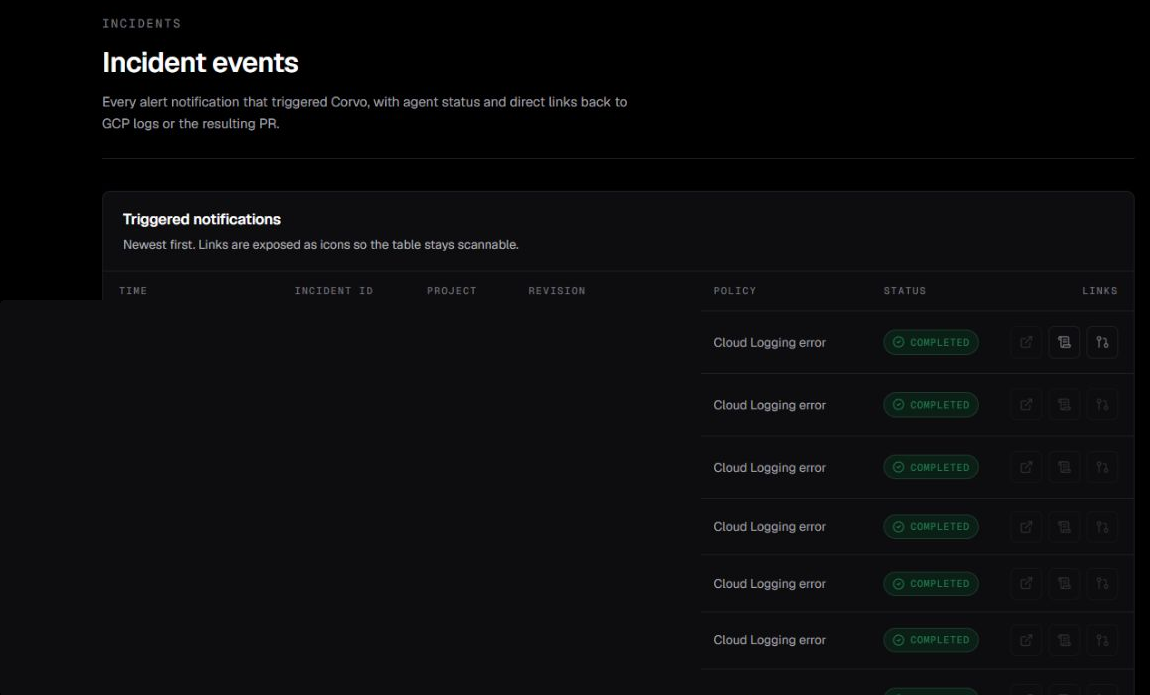Open the logs scroll icon in first incident row
1150x695 pixels.
[1064, 342]
